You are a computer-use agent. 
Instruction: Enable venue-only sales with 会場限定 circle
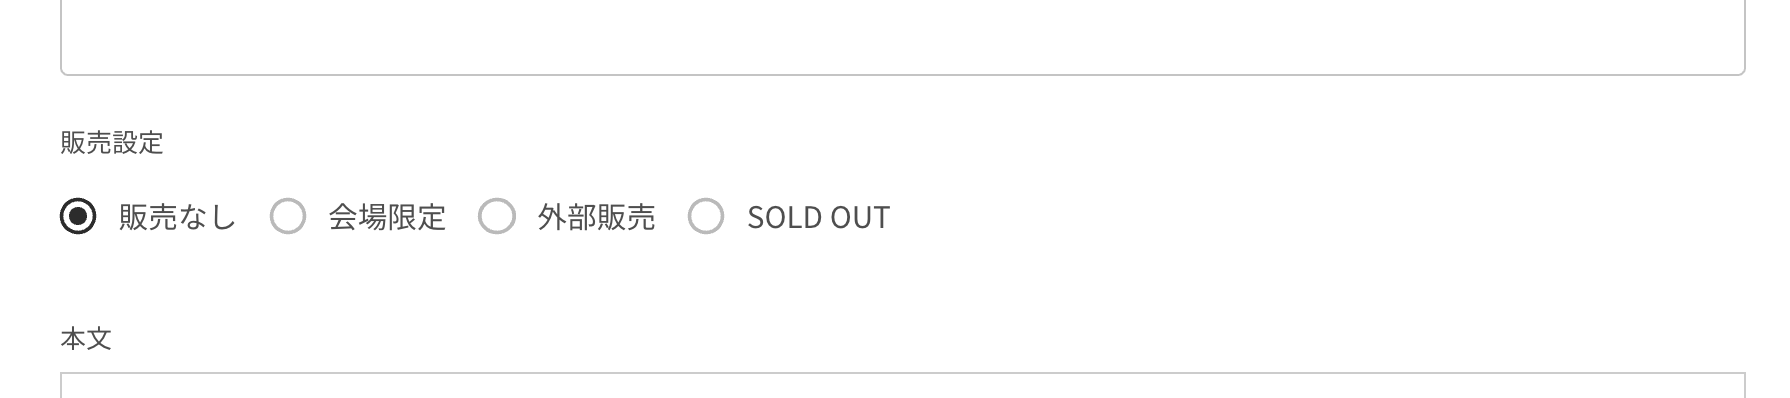(x=288, y=216)
